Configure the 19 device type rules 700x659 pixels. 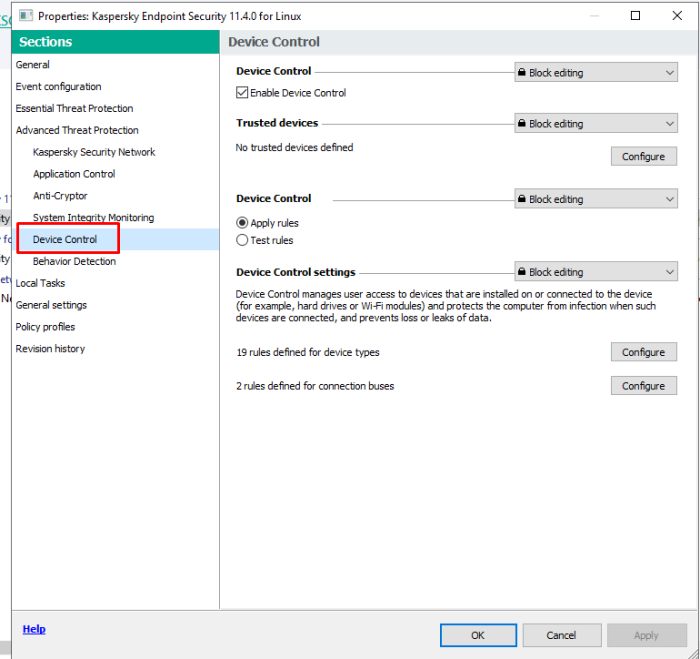643,352
